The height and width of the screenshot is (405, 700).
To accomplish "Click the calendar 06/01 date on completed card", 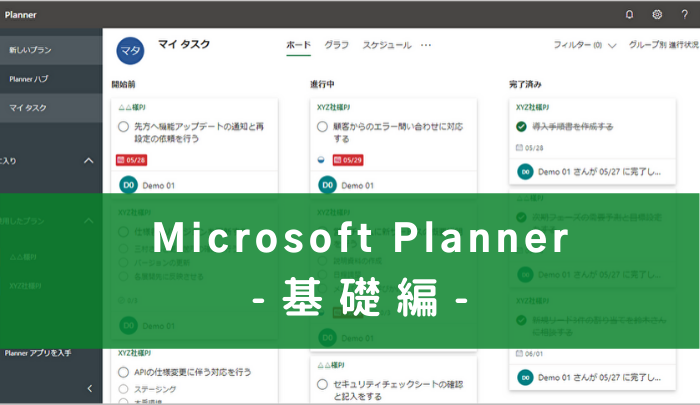I will 530,354.
